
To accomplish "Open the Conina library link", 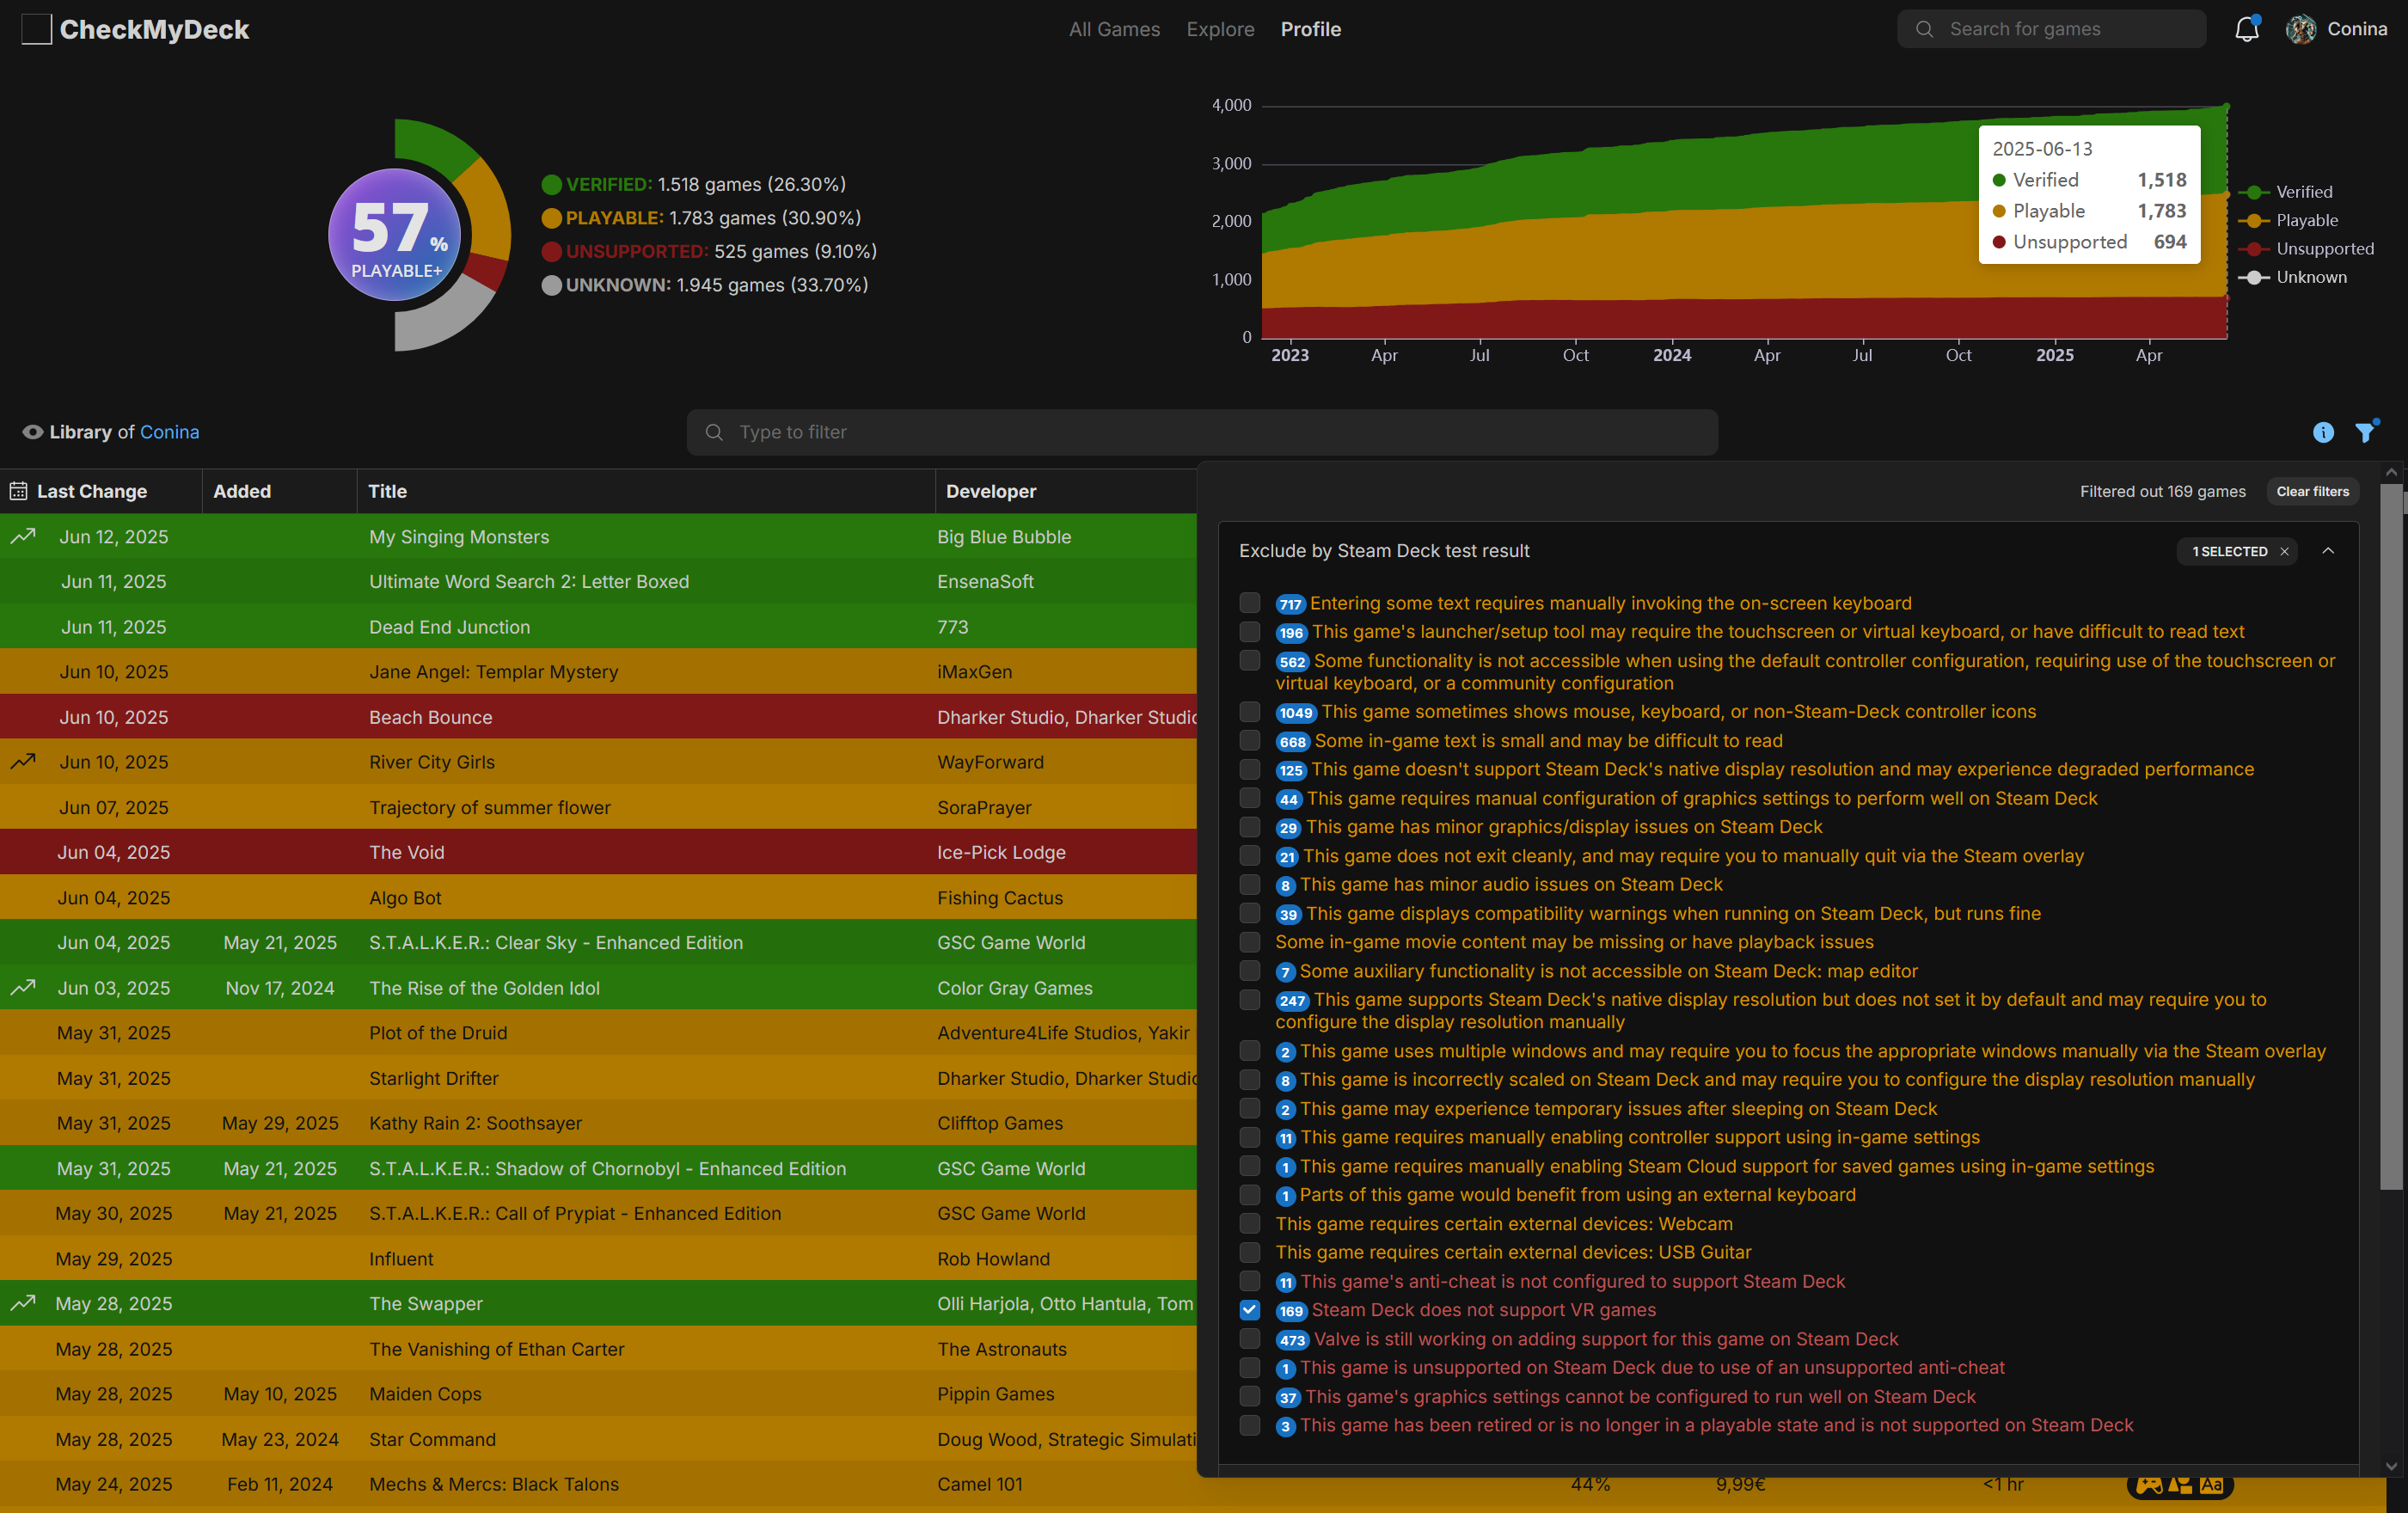I will coord(169,432).
